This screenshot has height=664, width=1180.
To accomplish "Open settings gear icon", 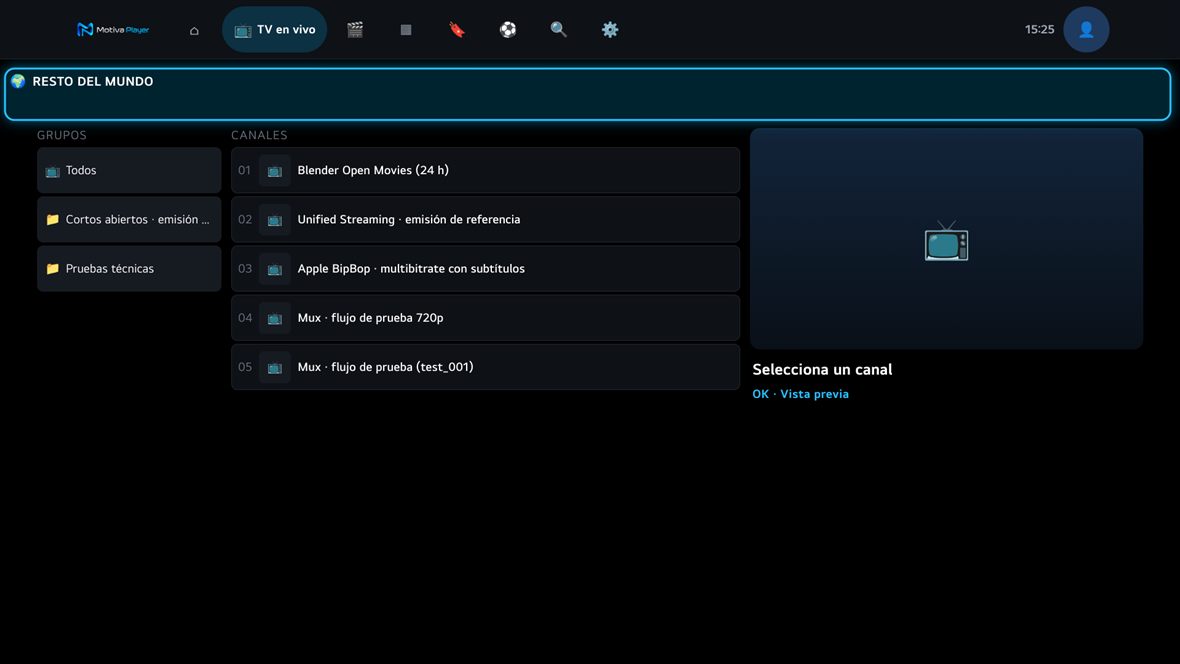I will click(x=610, y=29).
